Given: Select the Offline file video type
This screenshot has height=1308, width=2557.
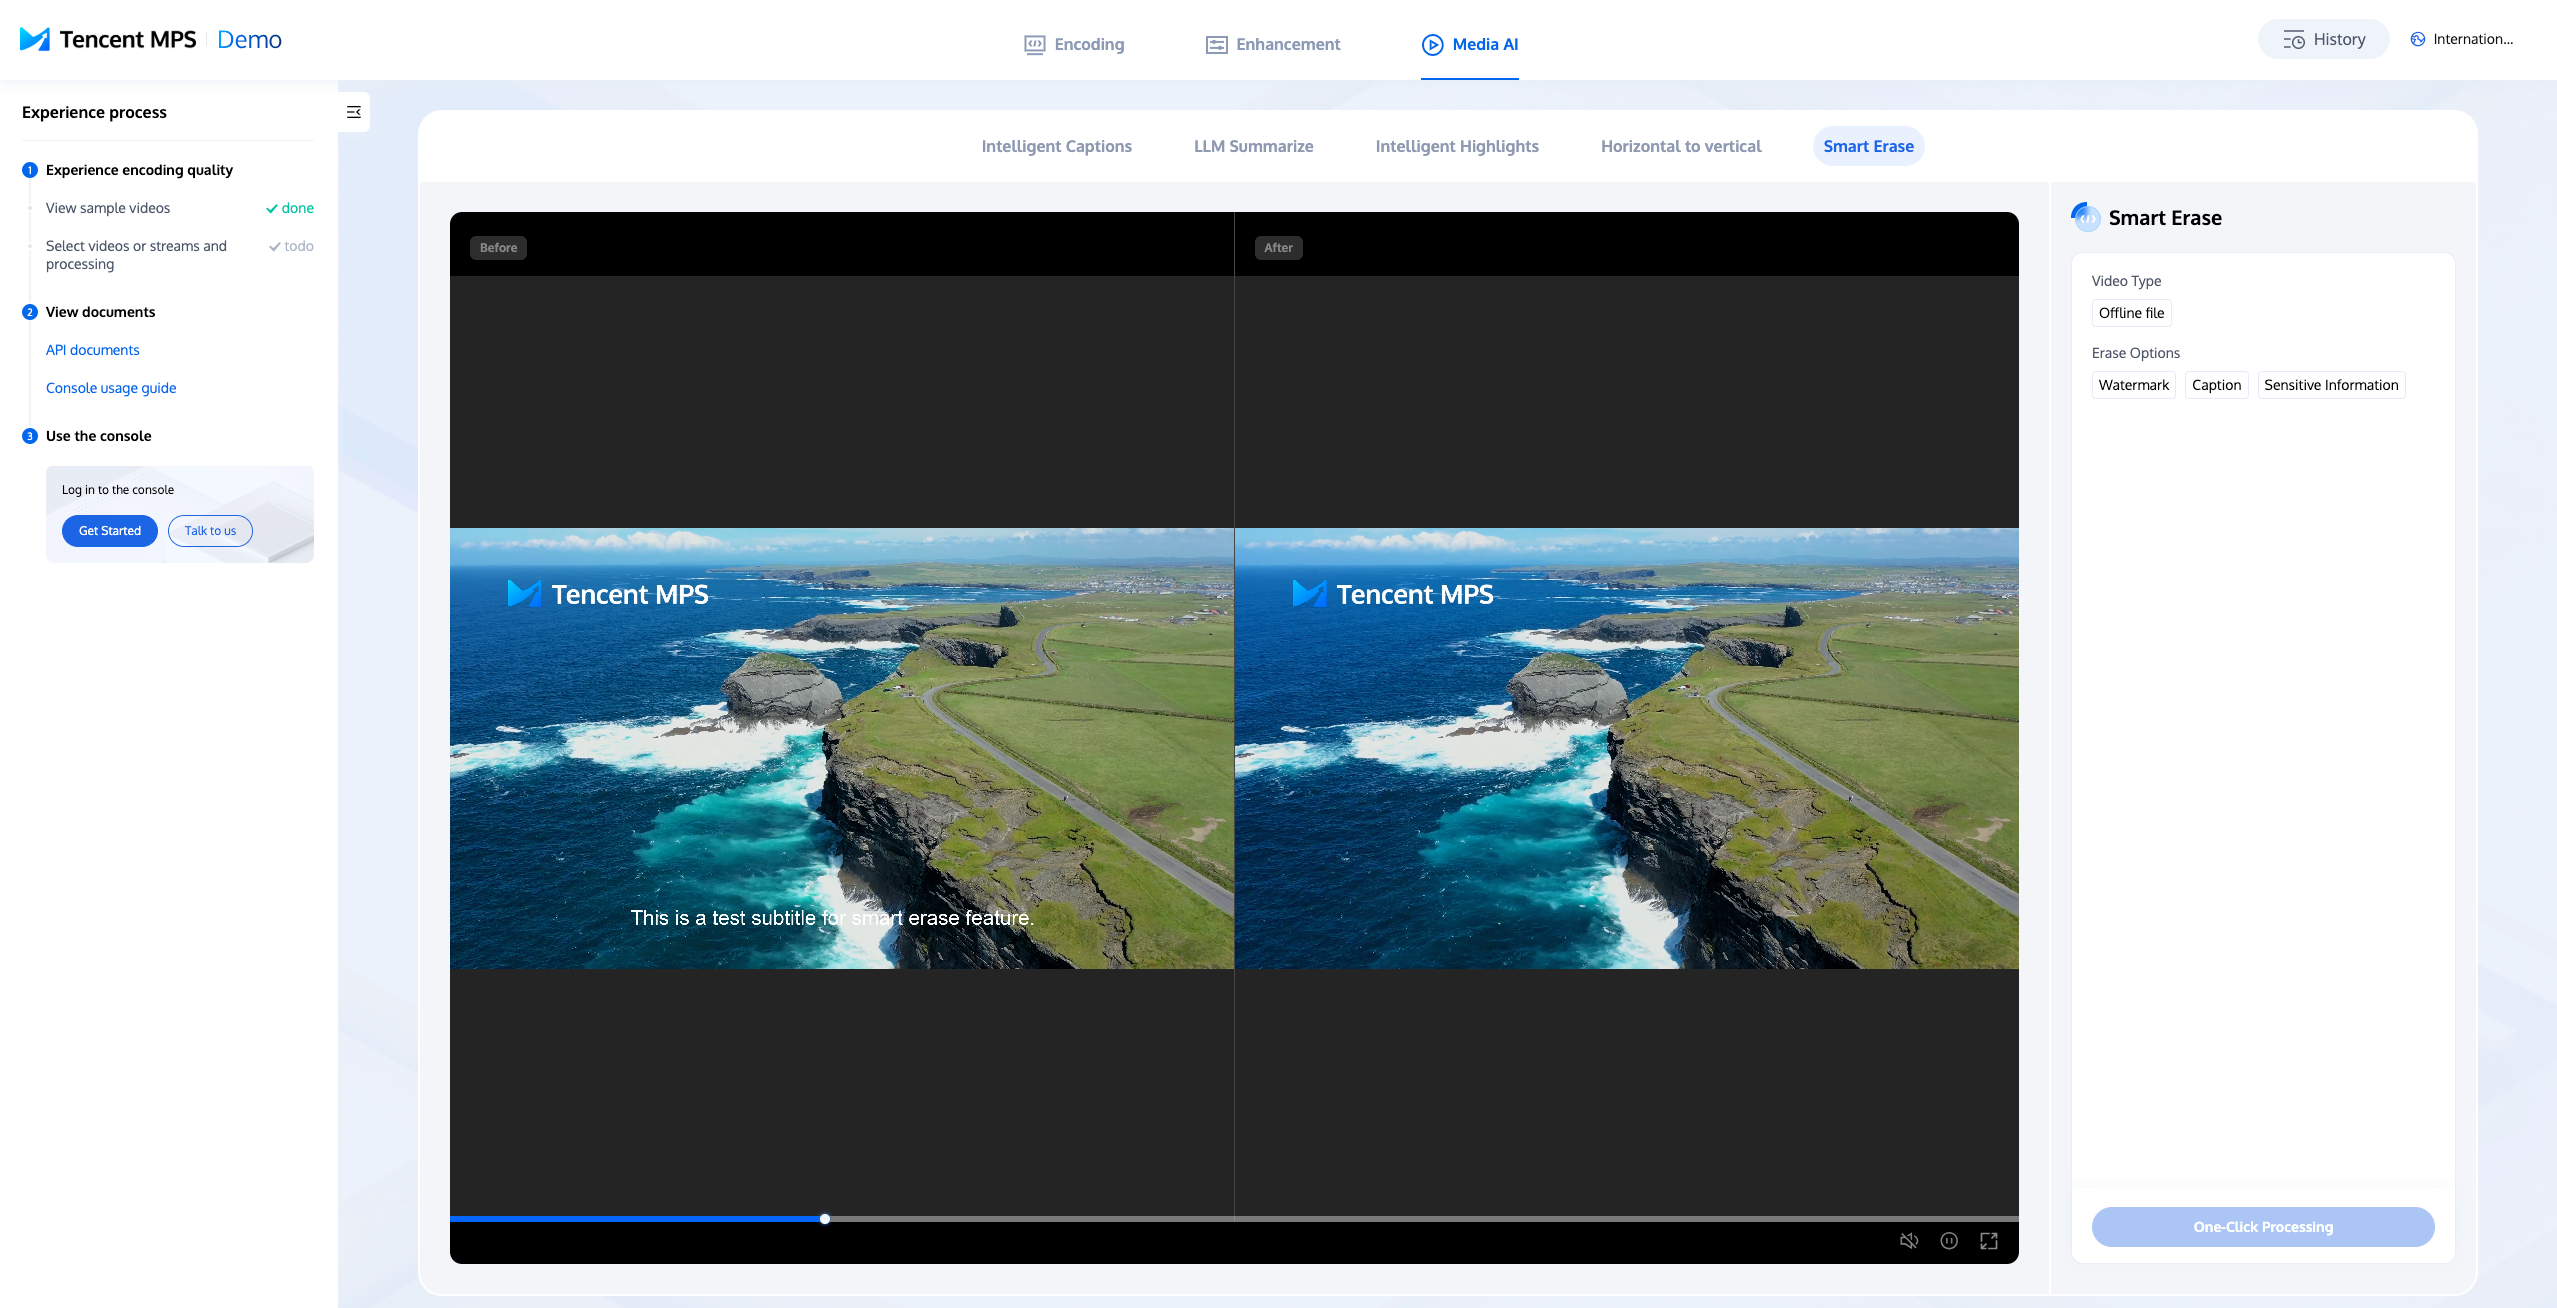Looking at the screenshot, I should click(x=2131, y=313).
